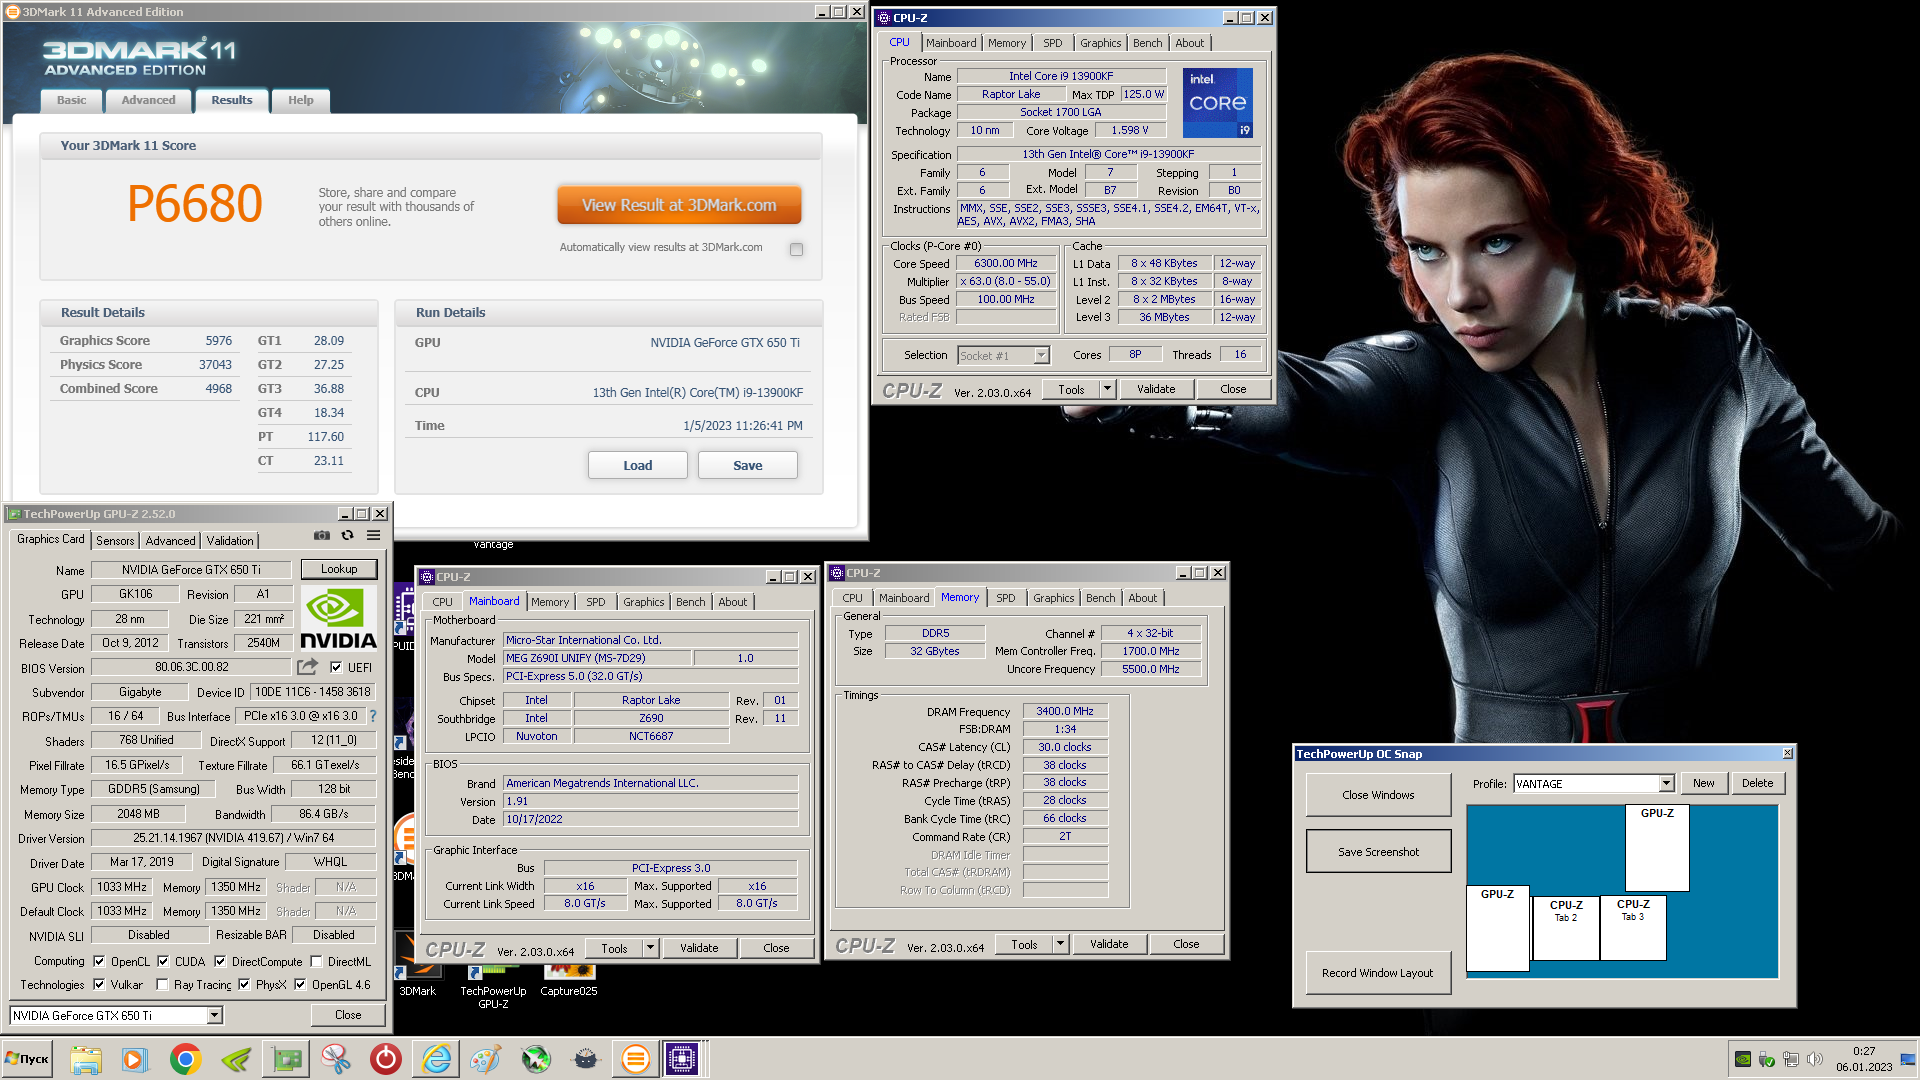
Task: Open Google Chrome from the taskbar
Action: (185, 1059)
